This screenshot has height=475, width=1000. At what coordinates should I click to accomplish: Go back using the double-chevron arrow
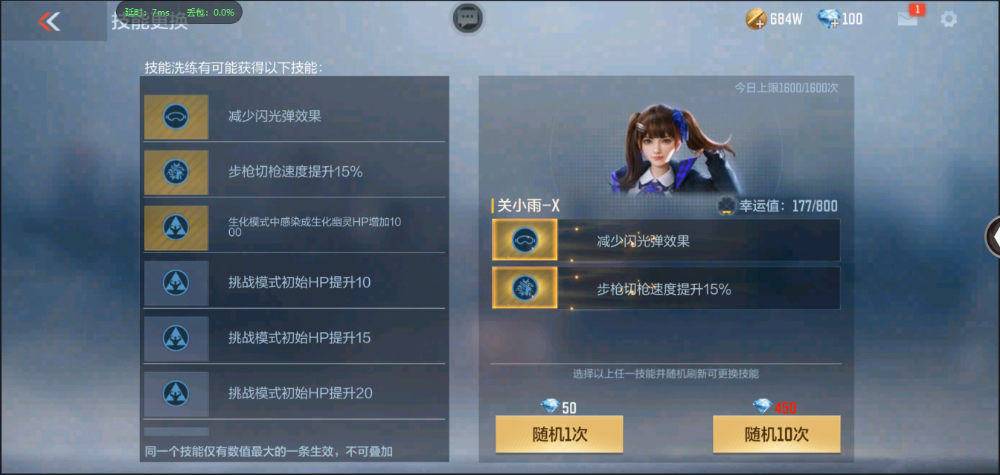pyautogui.click(x=48, y=21)
